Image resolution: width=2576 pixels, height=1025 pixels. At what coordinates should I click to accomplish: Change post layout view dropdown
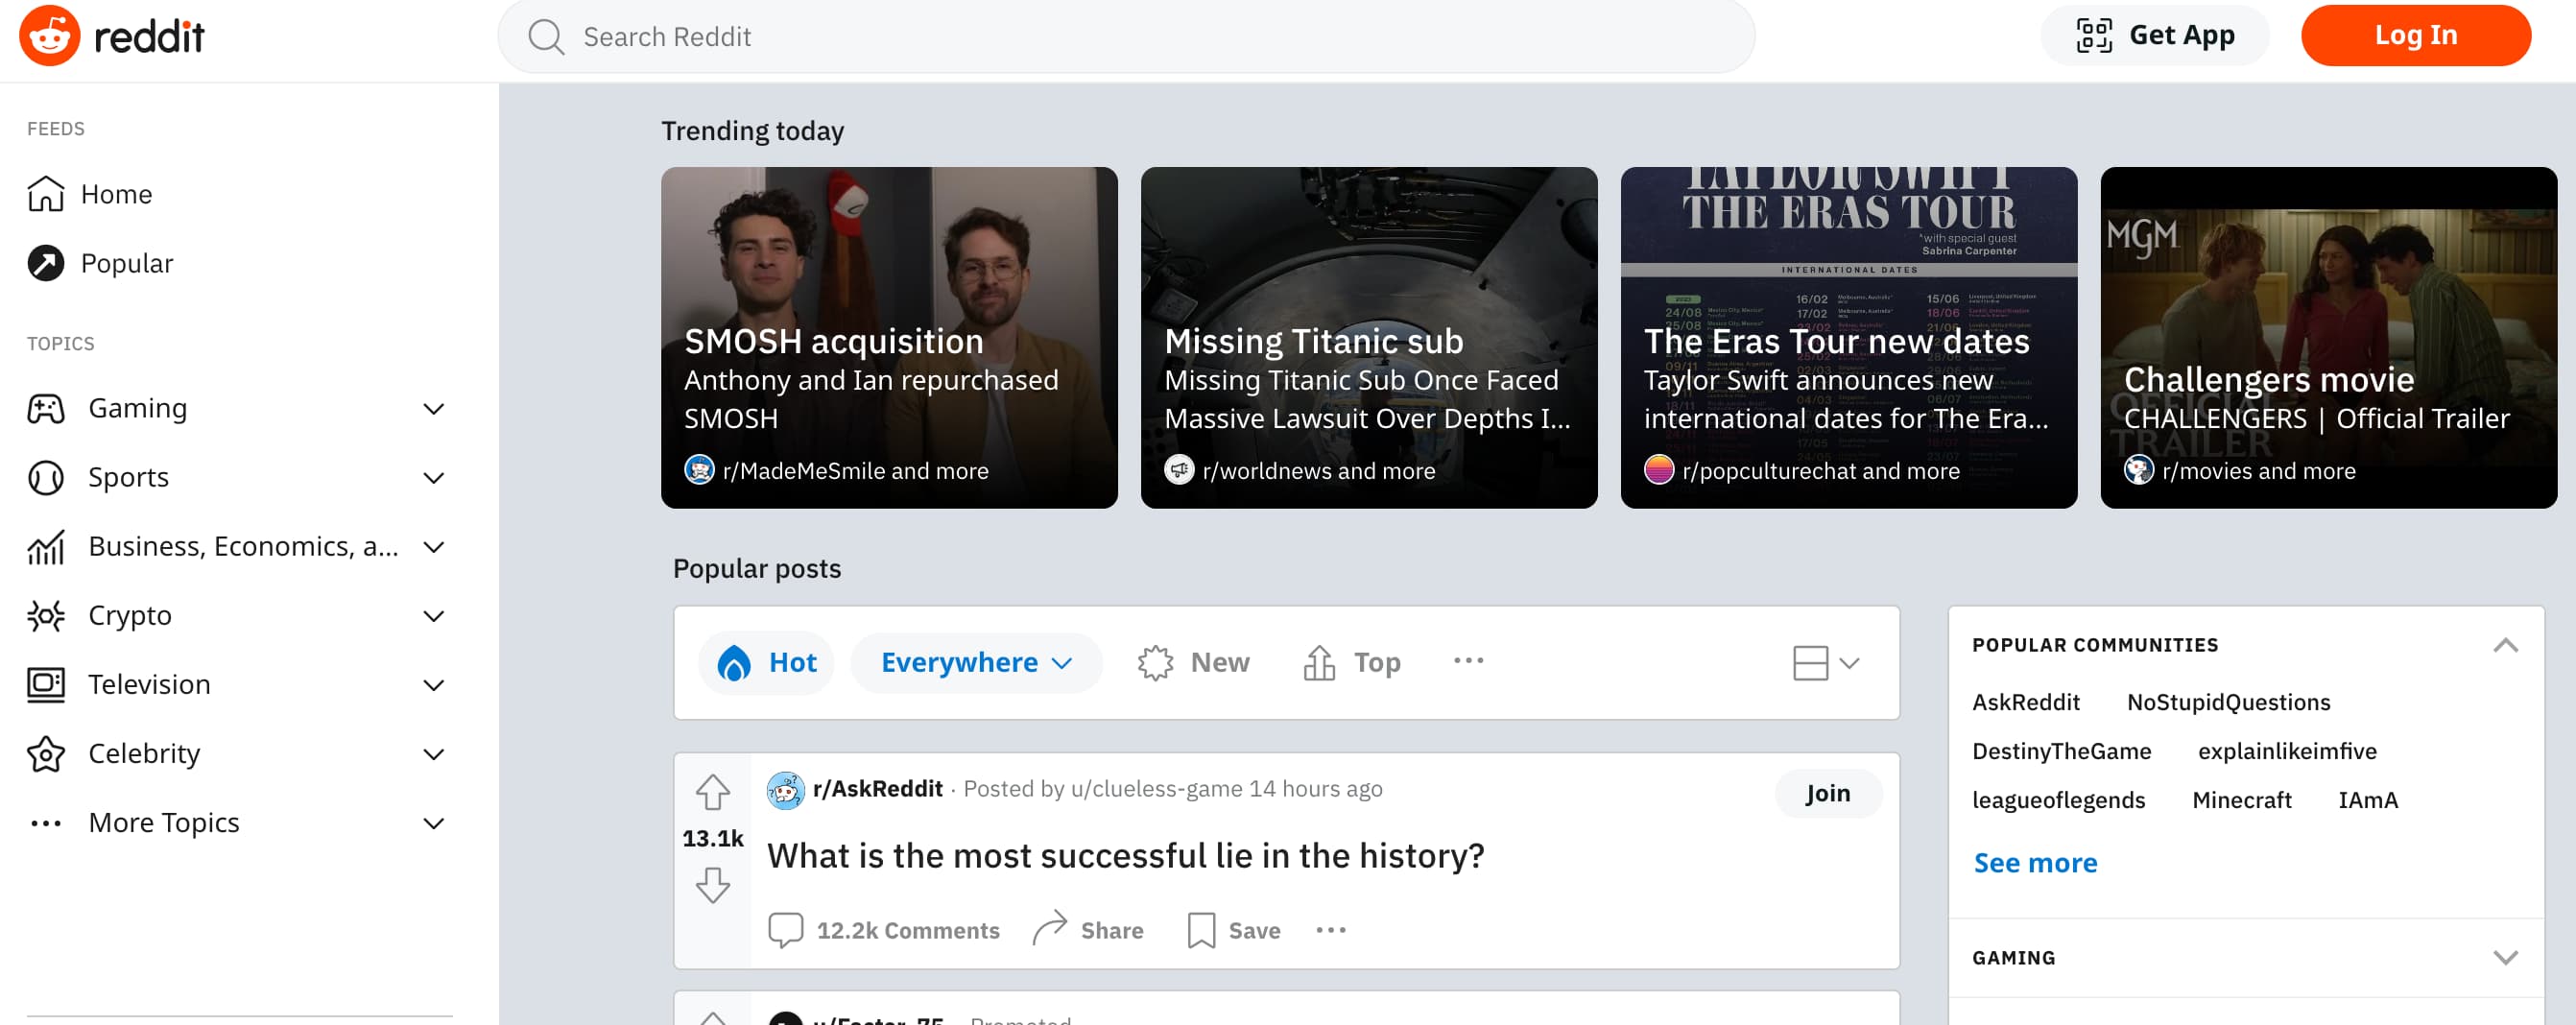click(1825, 663)
